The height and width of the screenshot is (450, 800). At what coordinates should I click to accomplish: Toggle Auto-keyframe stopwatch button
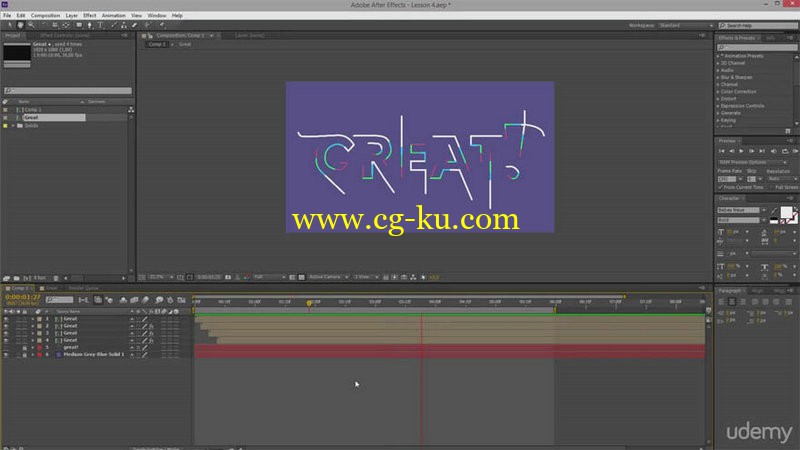[x=170, y=300]
